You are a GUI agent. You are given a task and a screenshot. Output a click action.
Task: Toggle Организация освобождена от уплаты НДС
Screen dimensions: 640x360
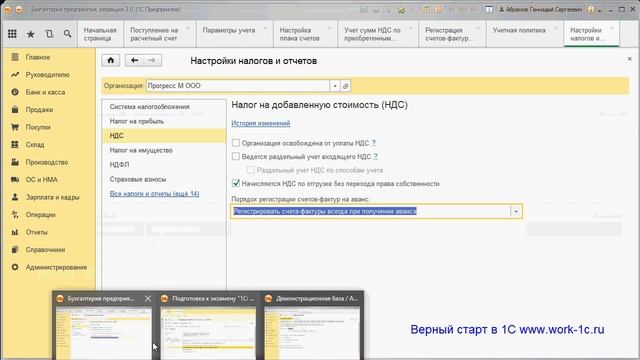pos(236,143)
